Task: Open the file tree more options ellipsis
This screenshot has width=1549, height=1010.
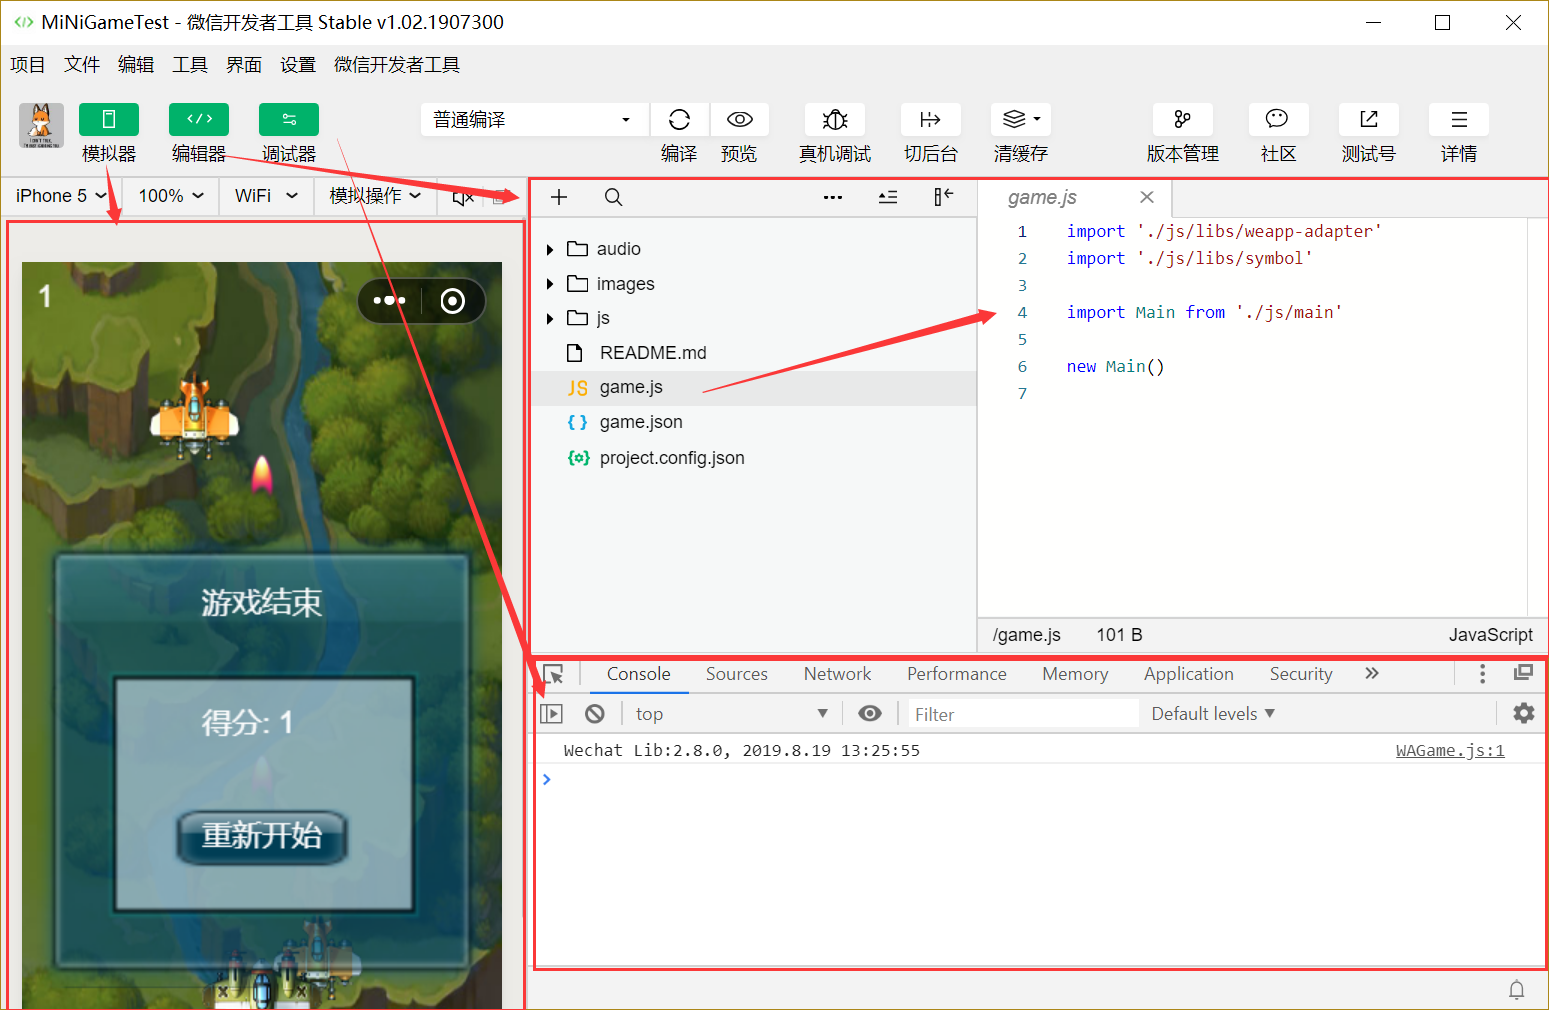Action: 833,197
